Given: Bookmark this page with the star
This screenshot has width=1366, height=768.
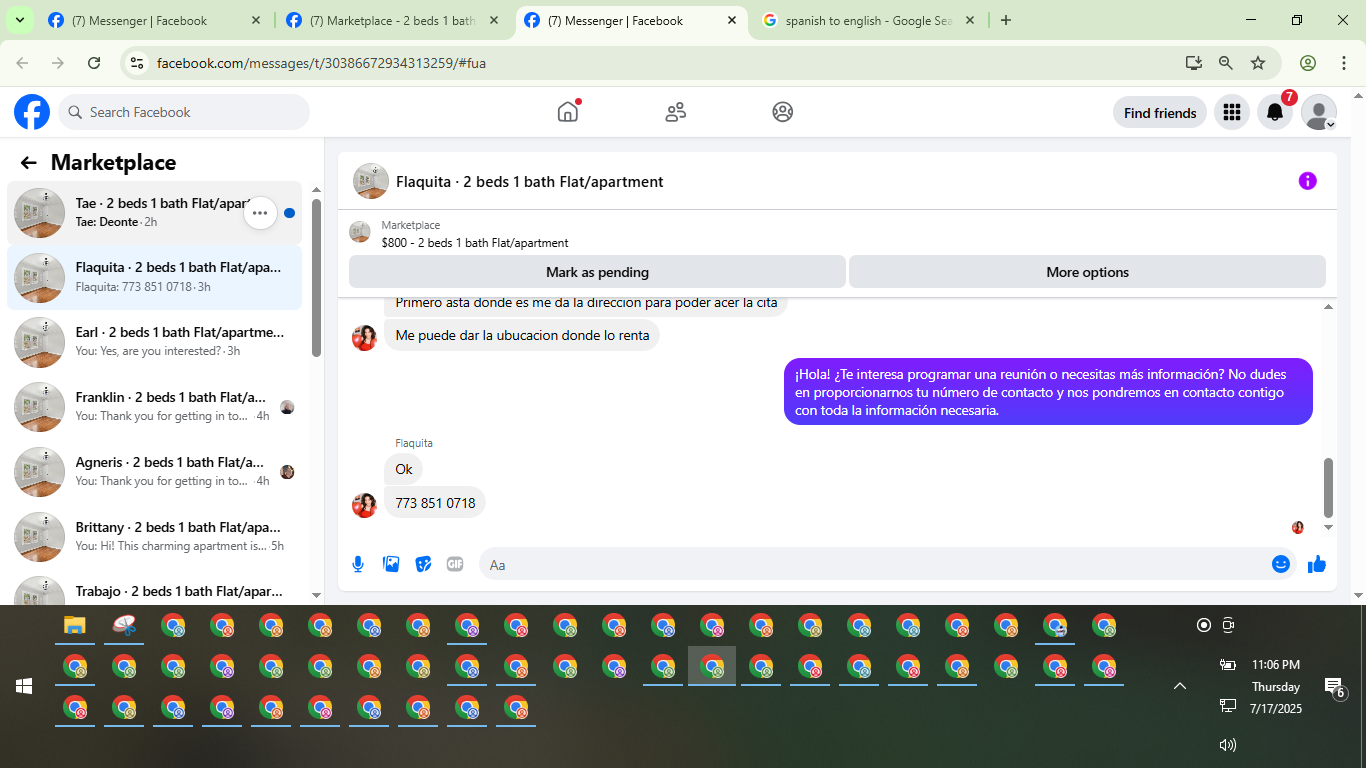Looking at the screenshot, I should 1258,63.
